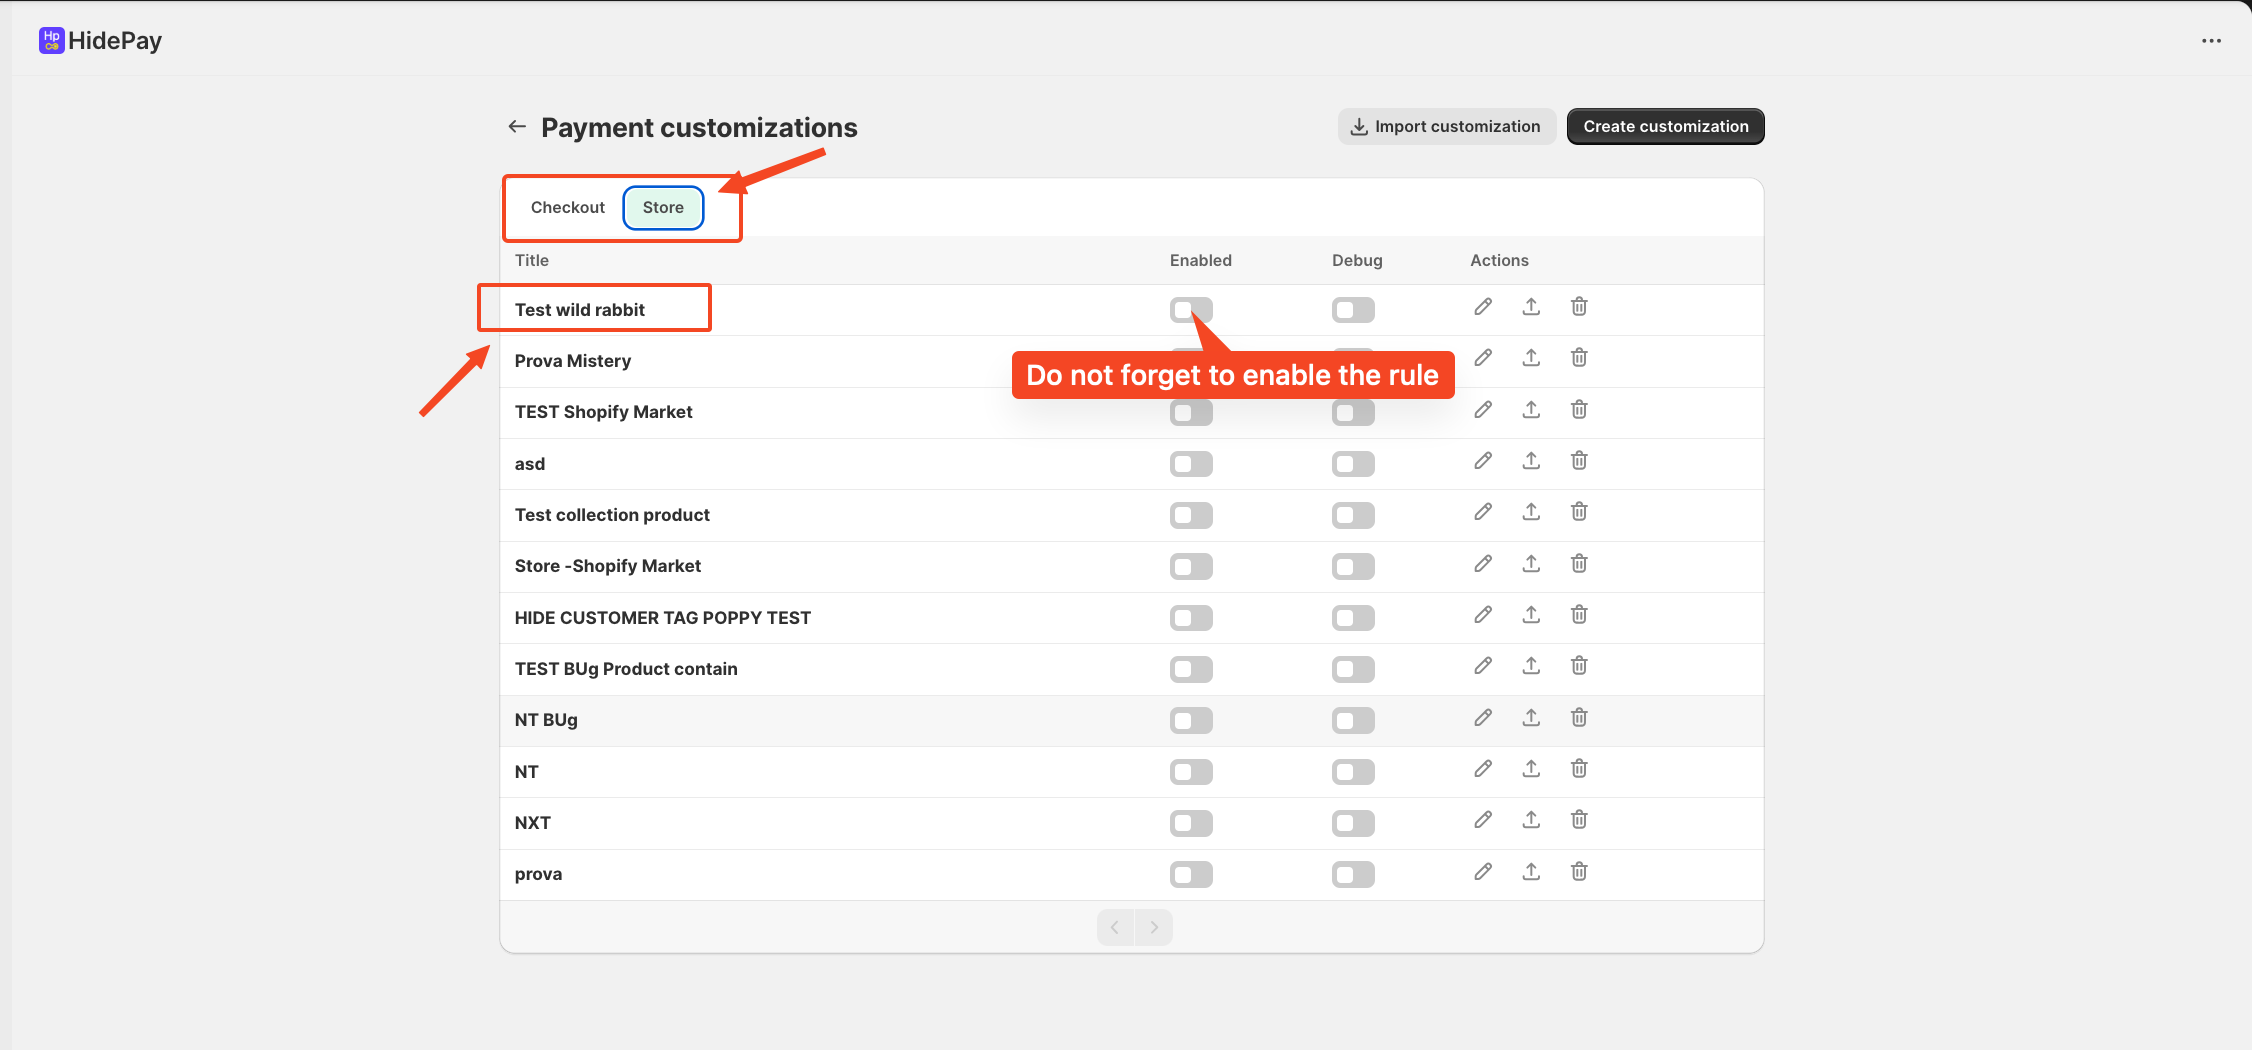2252x1050 pixels.
Task: Export the Prova Mistery customization
Action: pos(1531,358)
